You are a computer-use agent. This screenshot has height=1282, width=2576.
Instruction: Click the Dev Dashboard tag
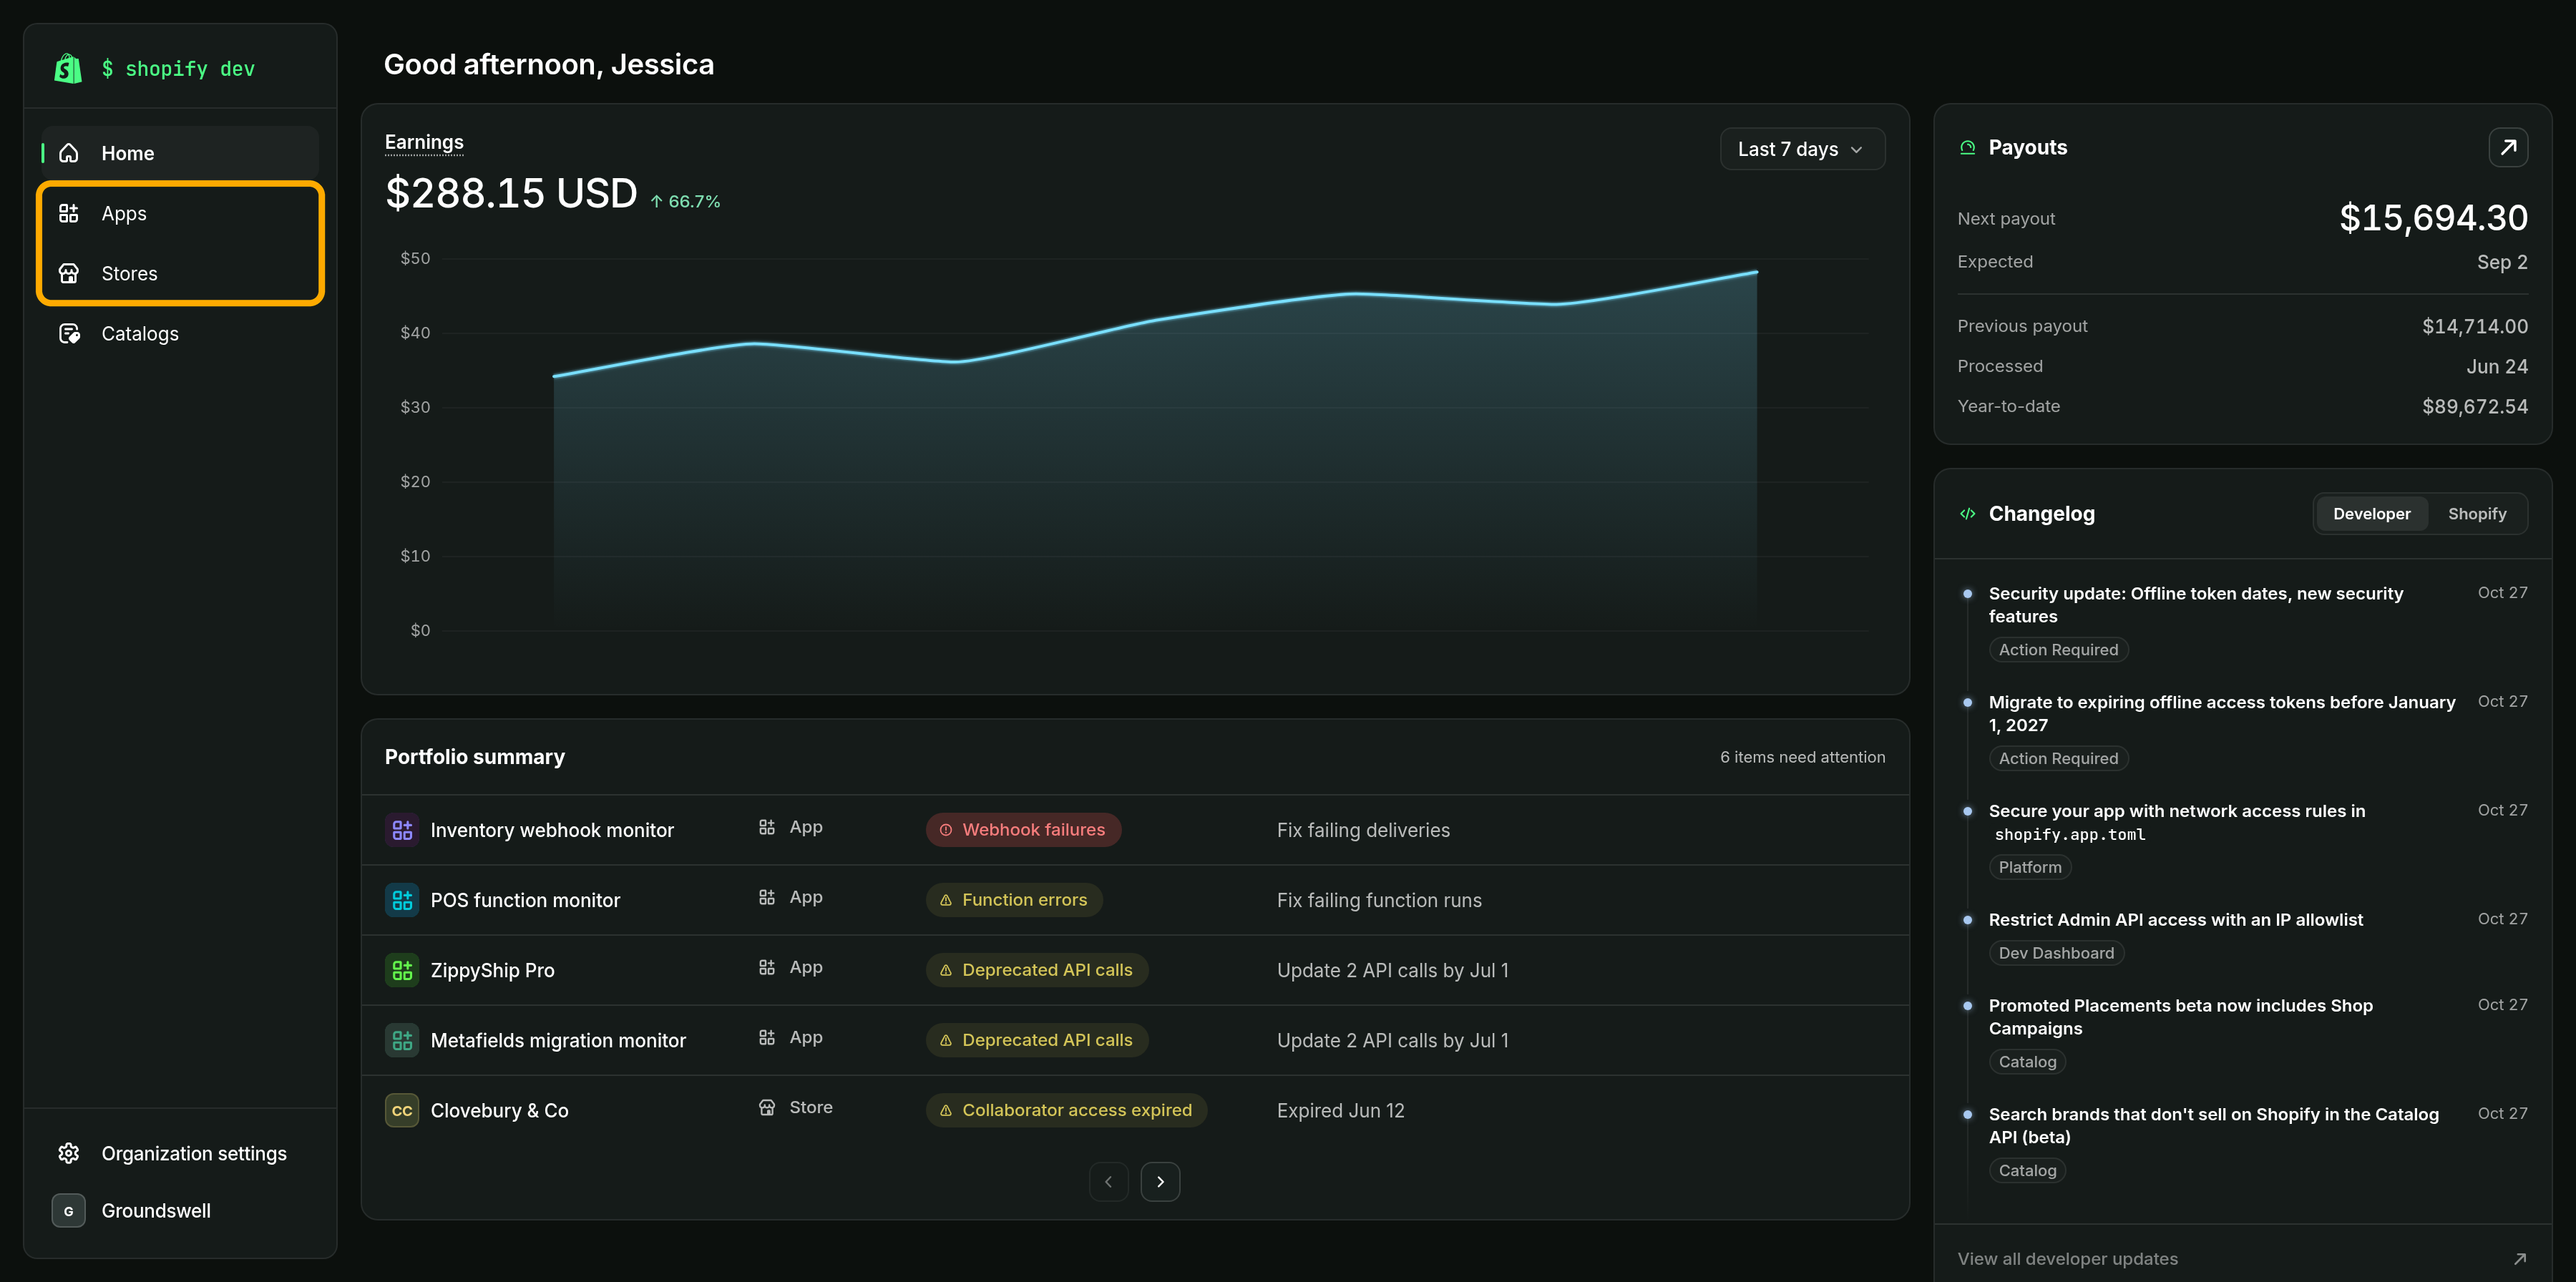2056,953
